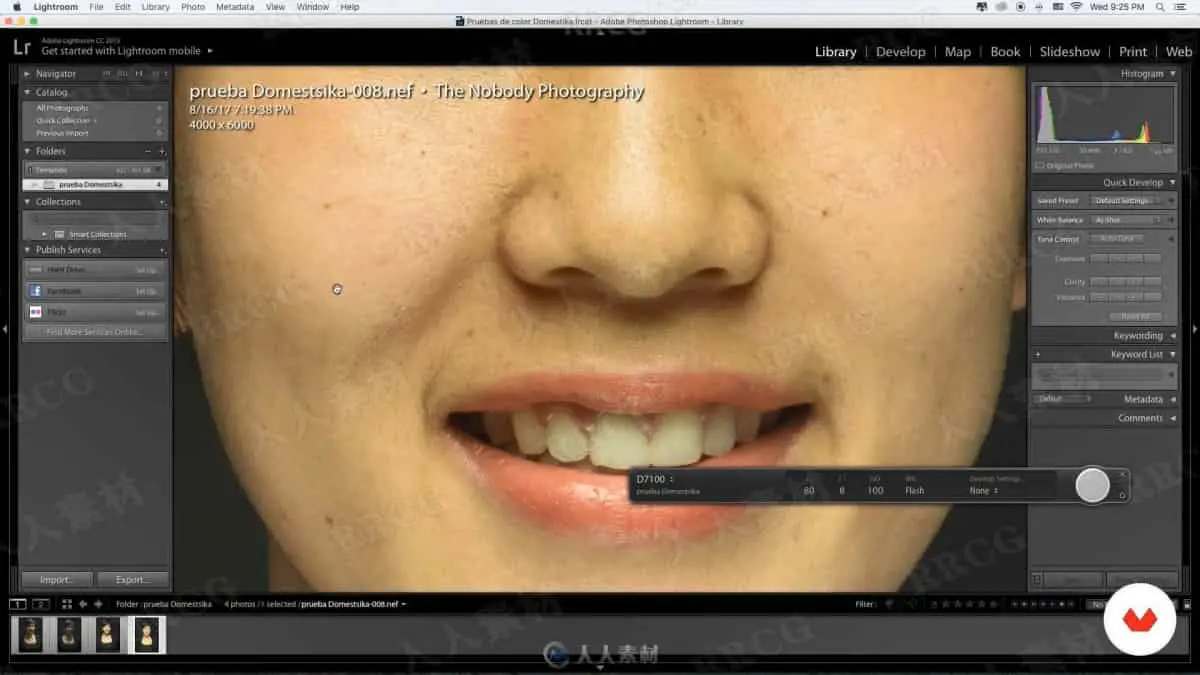Expand the Keywording panel

coord(1172,336)
